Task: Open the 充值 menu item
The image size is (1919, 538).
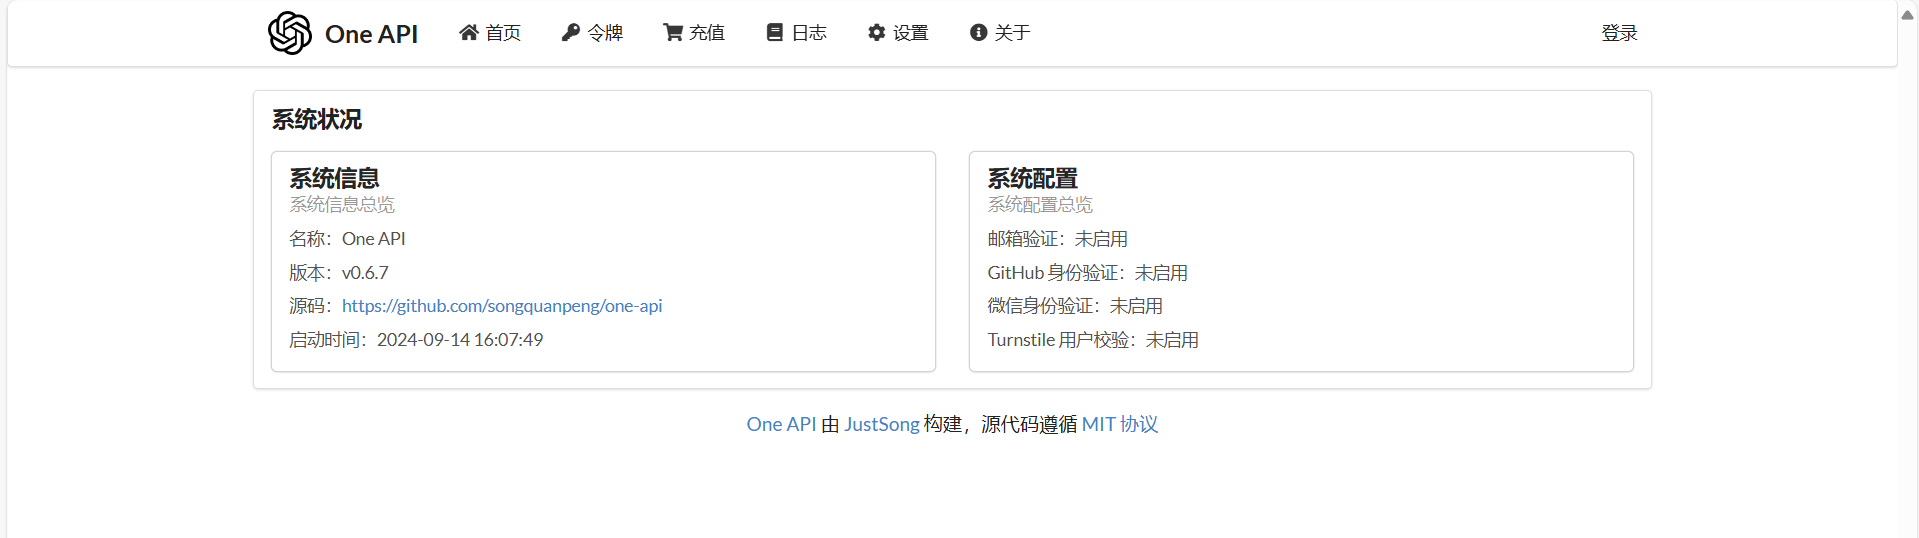Action: (x=694, y=33)
